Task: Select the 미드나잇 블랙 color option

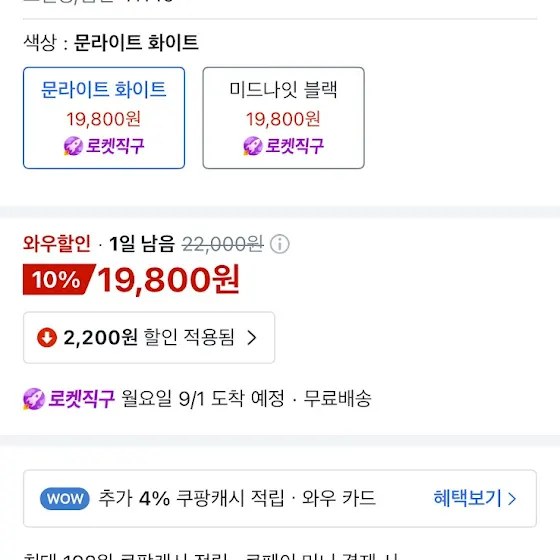Action: [x=284, y=118]
